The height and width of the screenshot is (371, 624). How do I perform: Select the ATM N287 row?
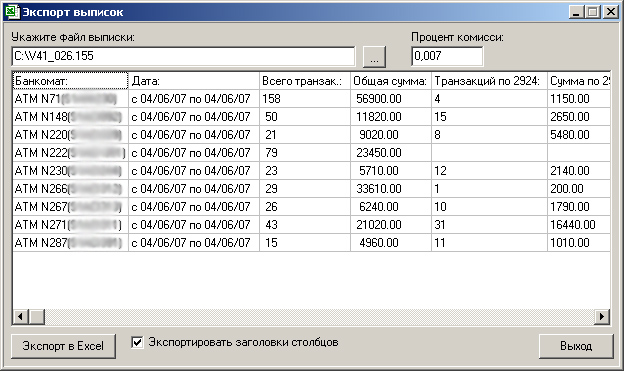(311, 243)
